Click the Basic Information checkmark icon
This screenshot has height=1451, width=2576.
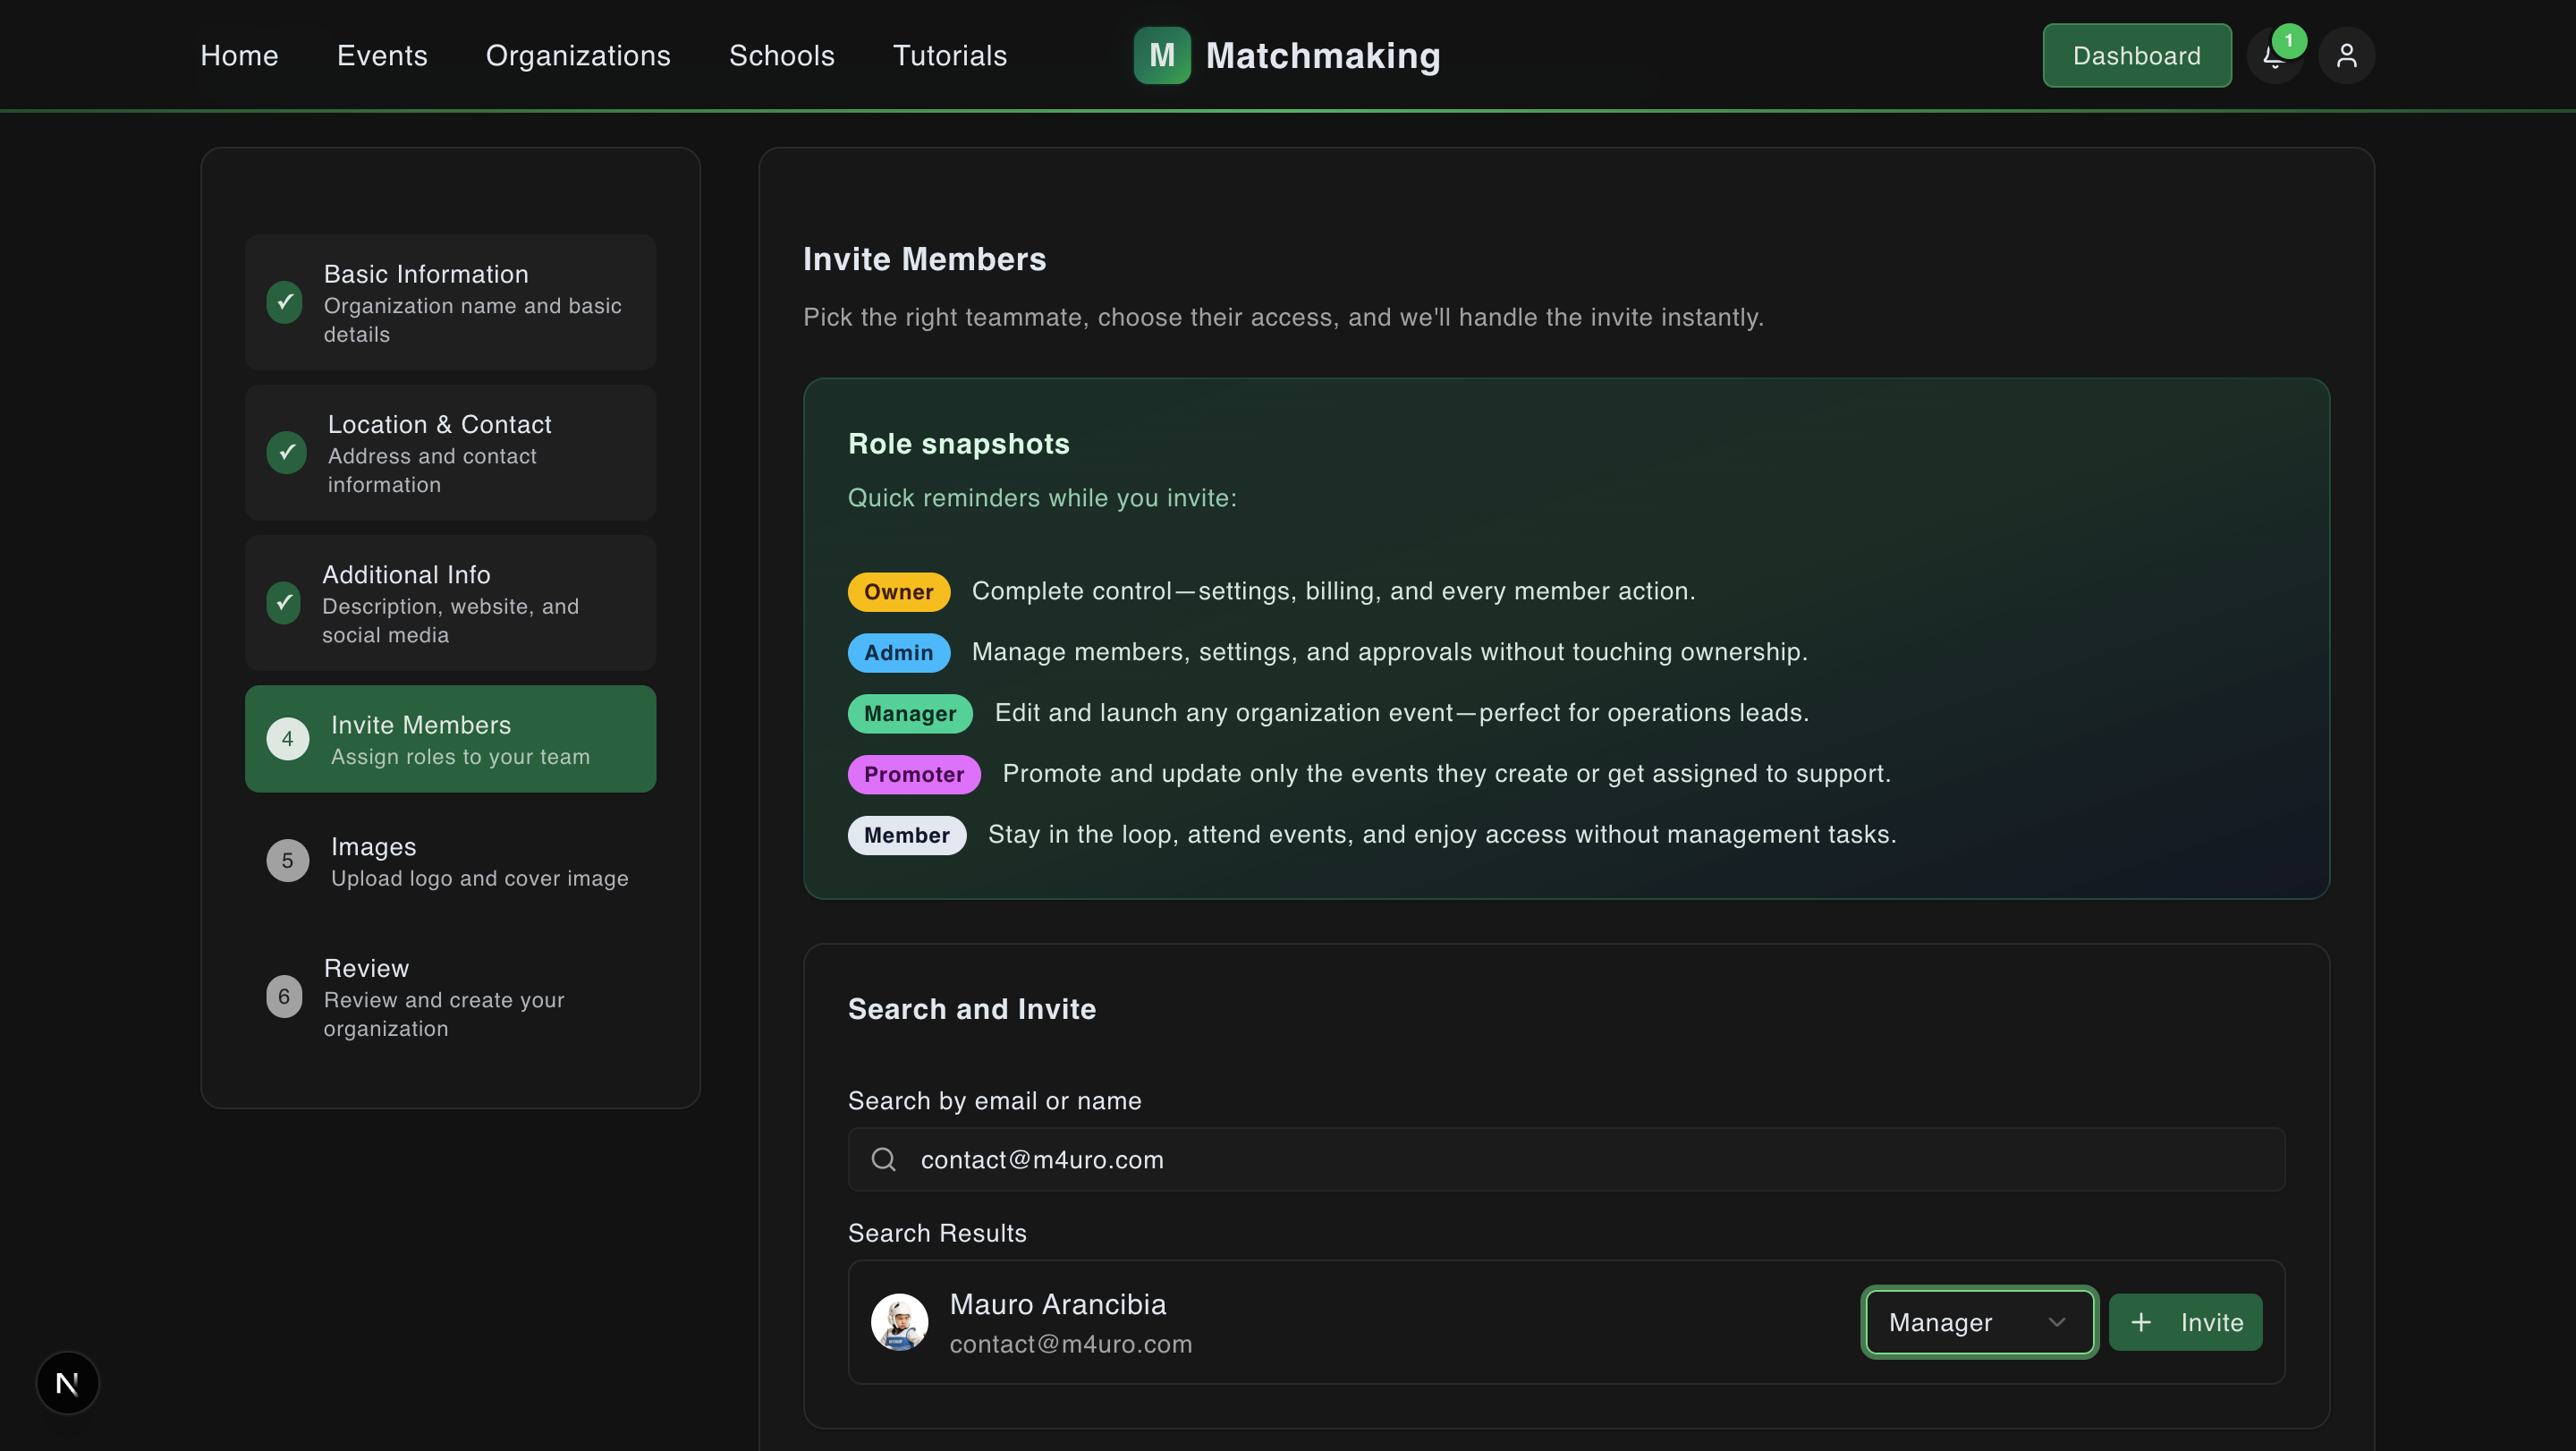click(x=285, y=302)
